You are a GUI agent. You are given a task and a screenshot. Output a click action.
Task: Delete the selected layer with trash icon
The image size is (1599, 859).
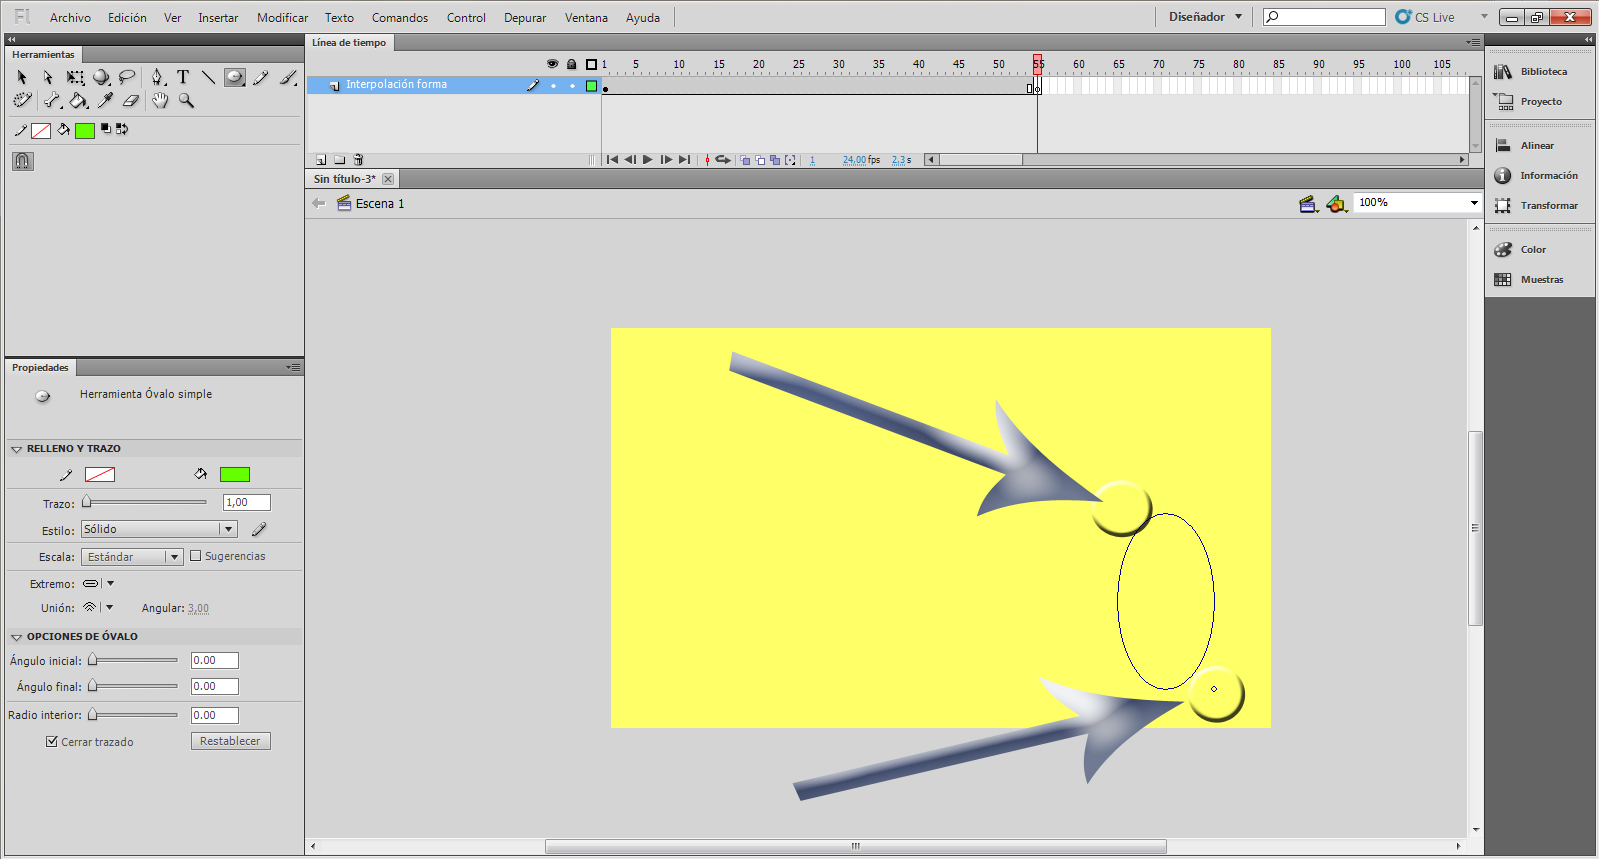(358, 159)
